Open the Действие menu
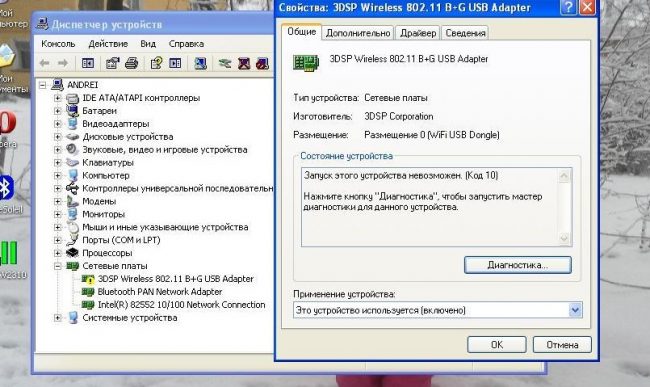Image resolution: width=650 pixels, height=387 pixels. (x=108, y=44)
